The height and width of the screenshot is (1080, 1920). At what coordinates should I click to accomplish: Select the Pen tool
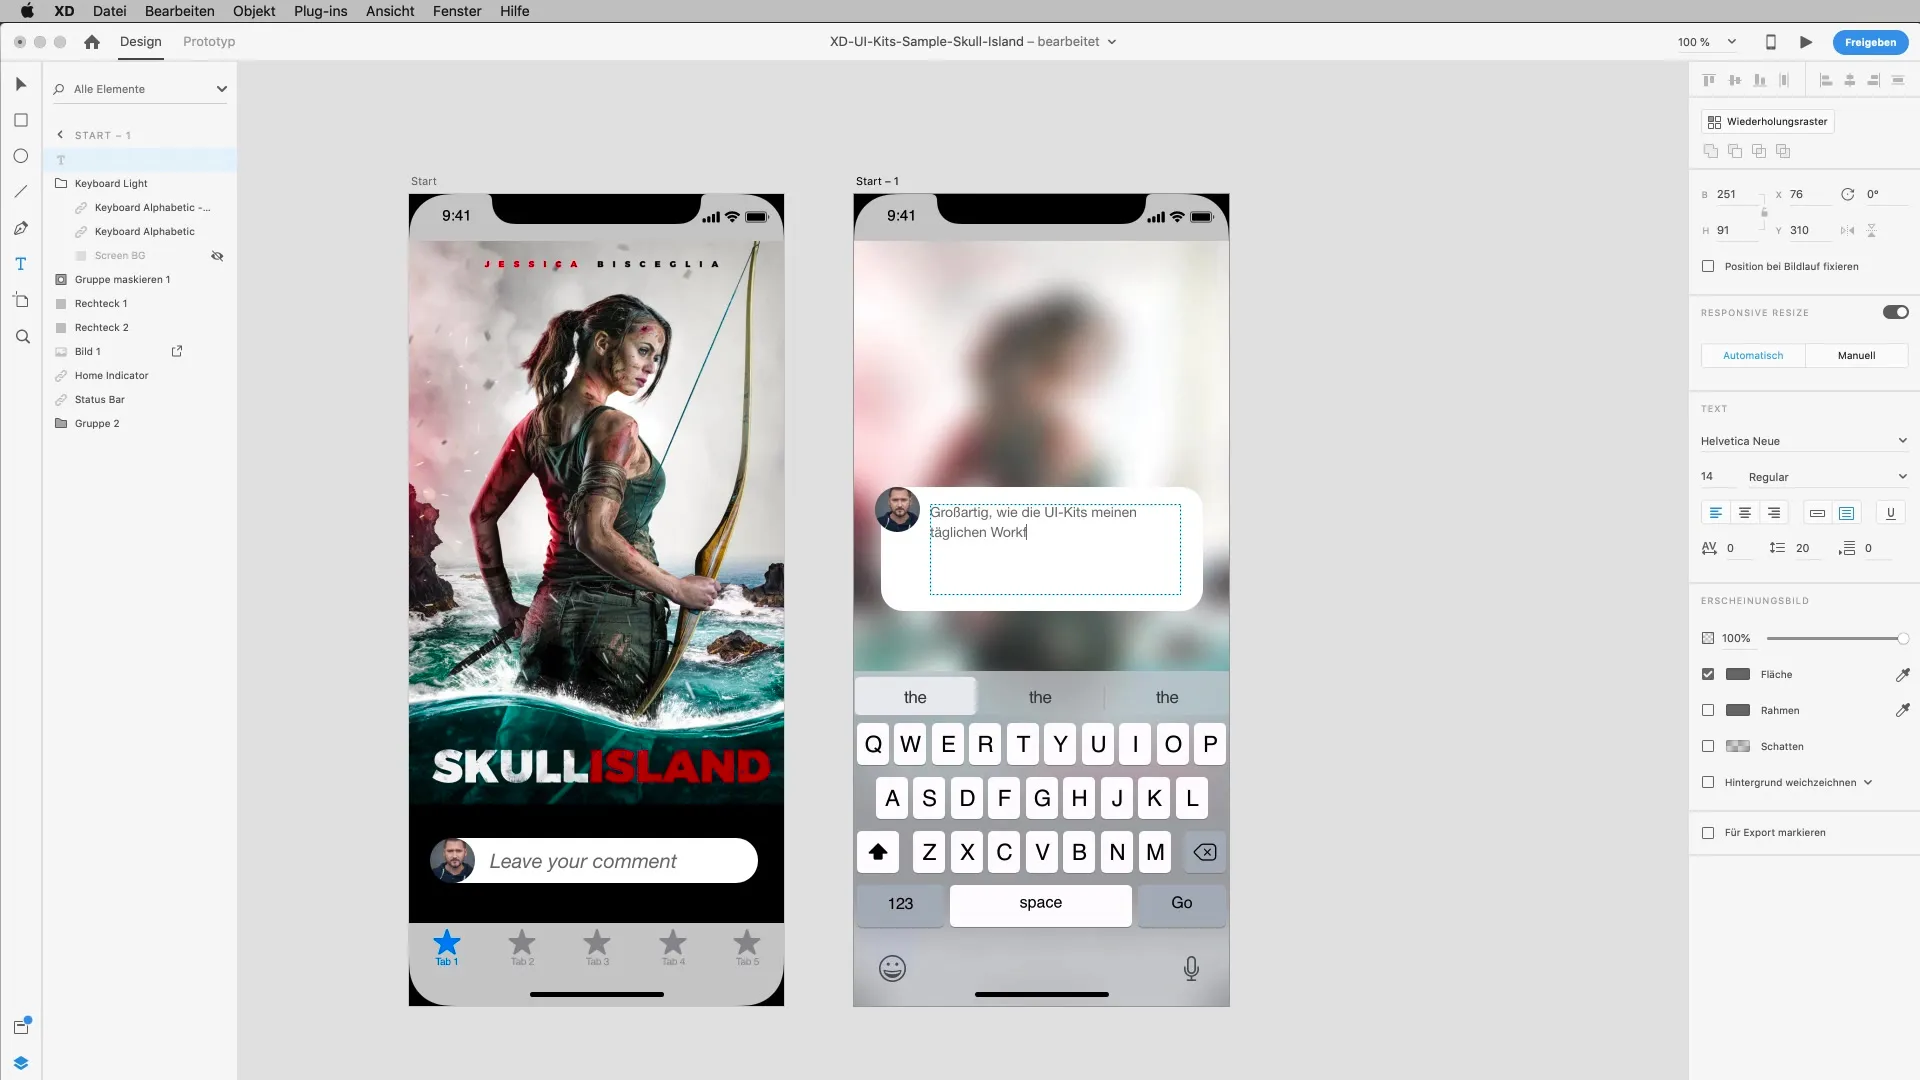tap(21, 228)
